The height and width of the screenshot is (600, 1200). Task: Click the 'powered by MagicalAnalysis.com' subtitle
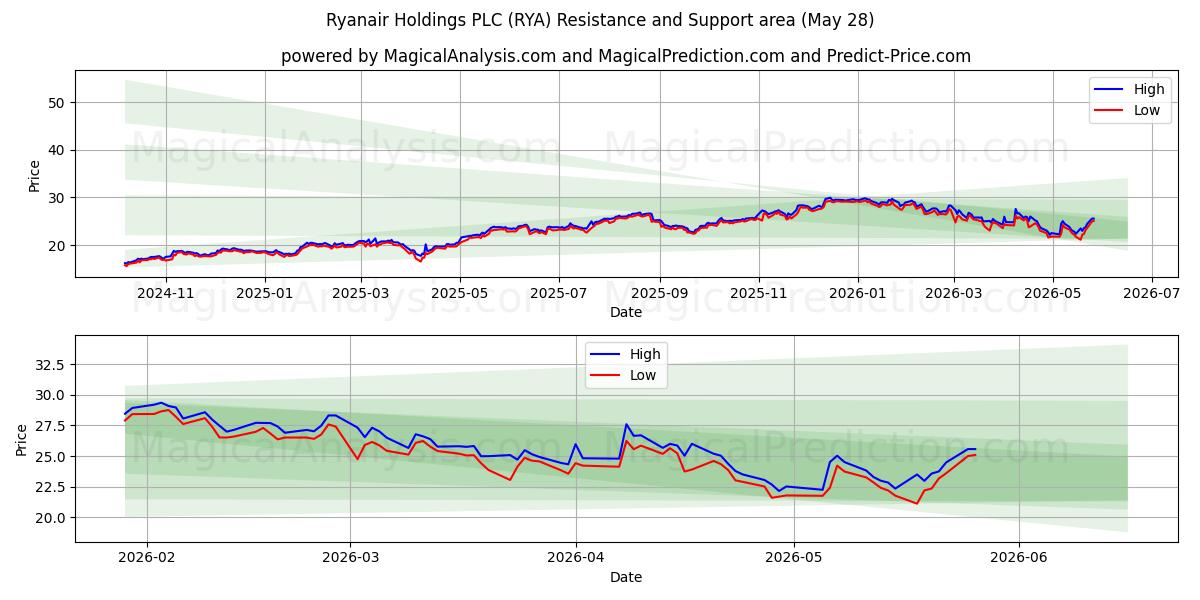pos(626,56)
